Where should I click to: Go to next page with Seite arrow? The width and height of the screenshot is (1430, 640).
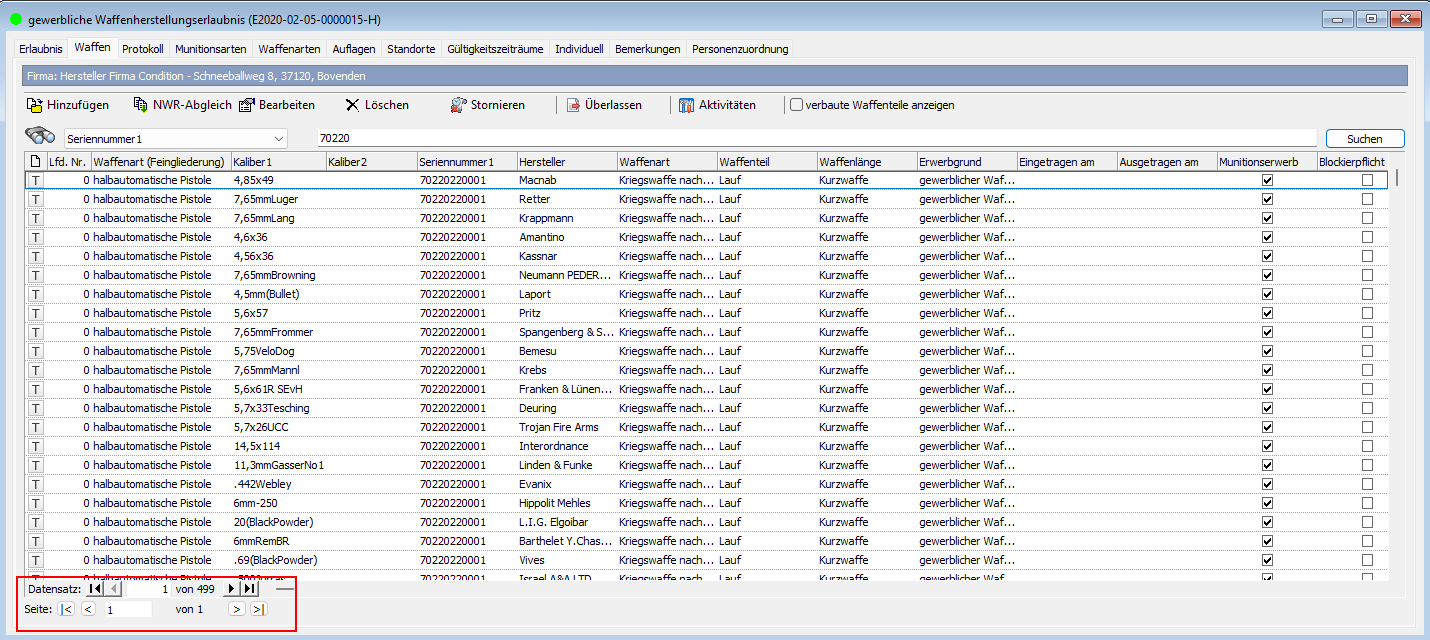236,609
